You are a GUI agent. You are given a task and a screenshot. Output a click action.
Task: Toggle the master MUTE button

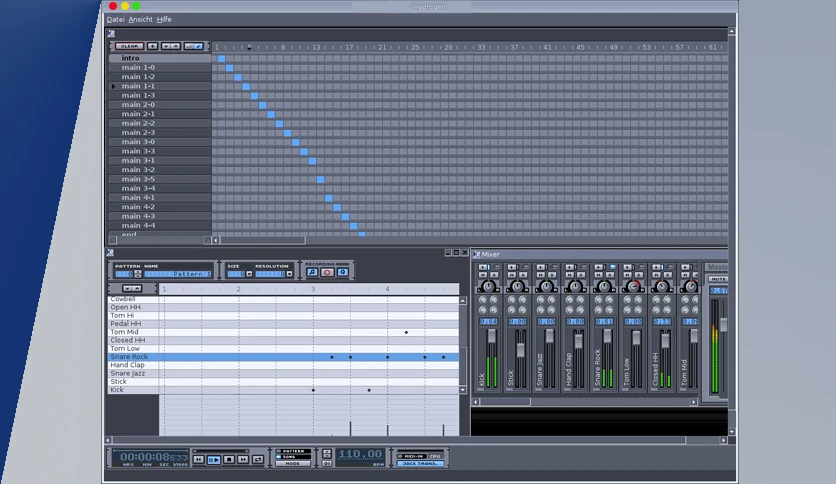tap(718, 279)
